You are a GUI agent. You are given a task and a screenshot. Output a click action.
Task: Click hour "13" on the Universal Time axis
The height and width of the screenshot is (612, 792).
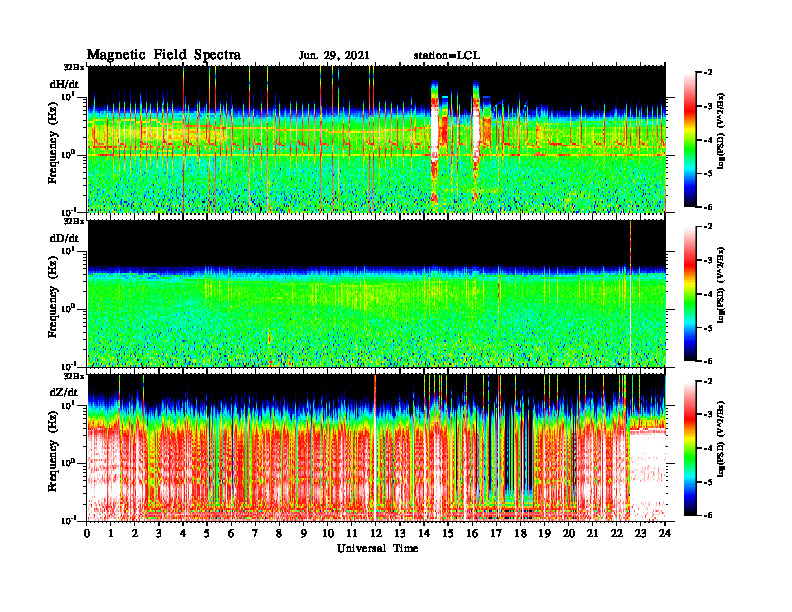tap(400, 534)
